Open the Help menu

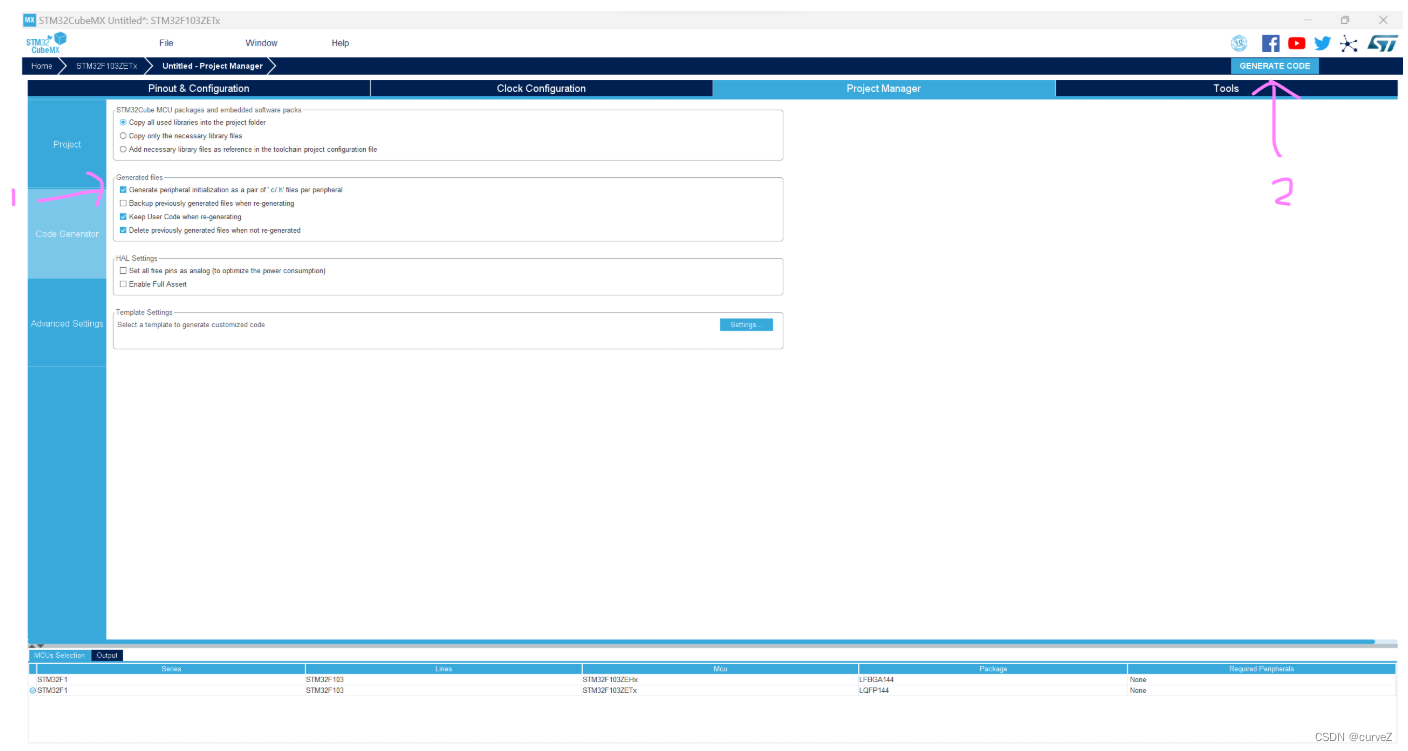pos(340,43)
